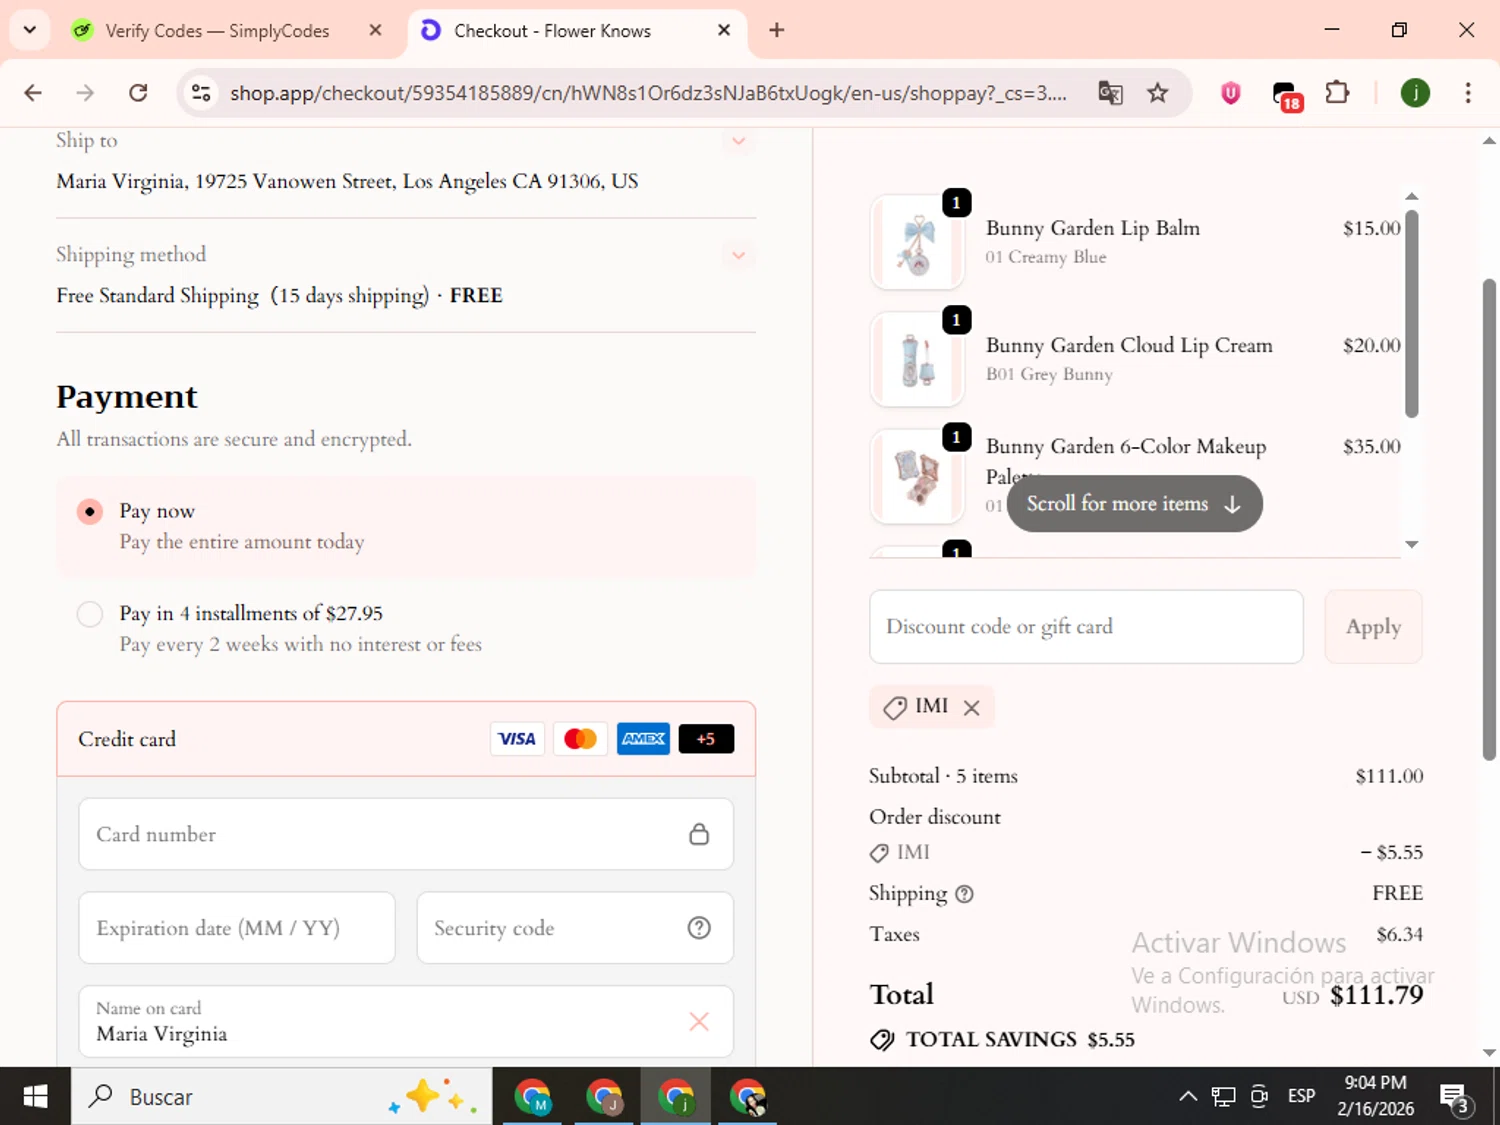Bookmark this page with the star icon

click(1157, 93)
